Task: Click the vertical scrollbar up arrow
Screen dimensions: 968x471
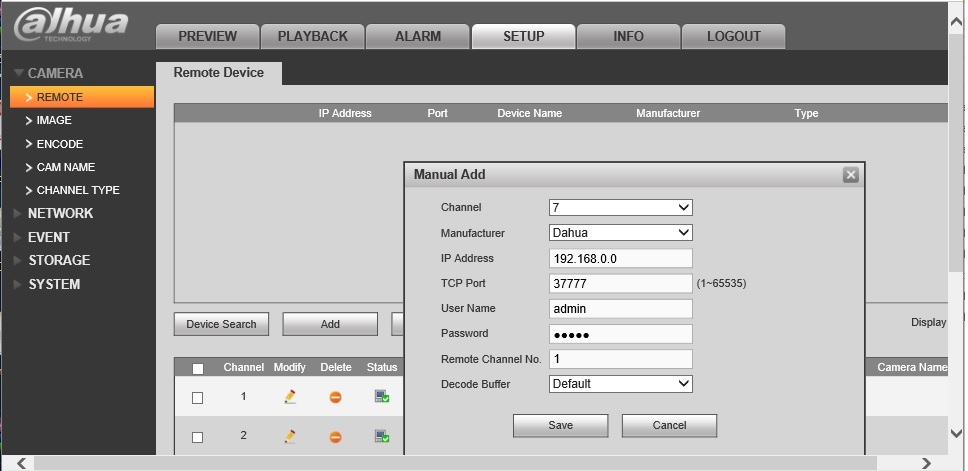Action: (956, 22)
